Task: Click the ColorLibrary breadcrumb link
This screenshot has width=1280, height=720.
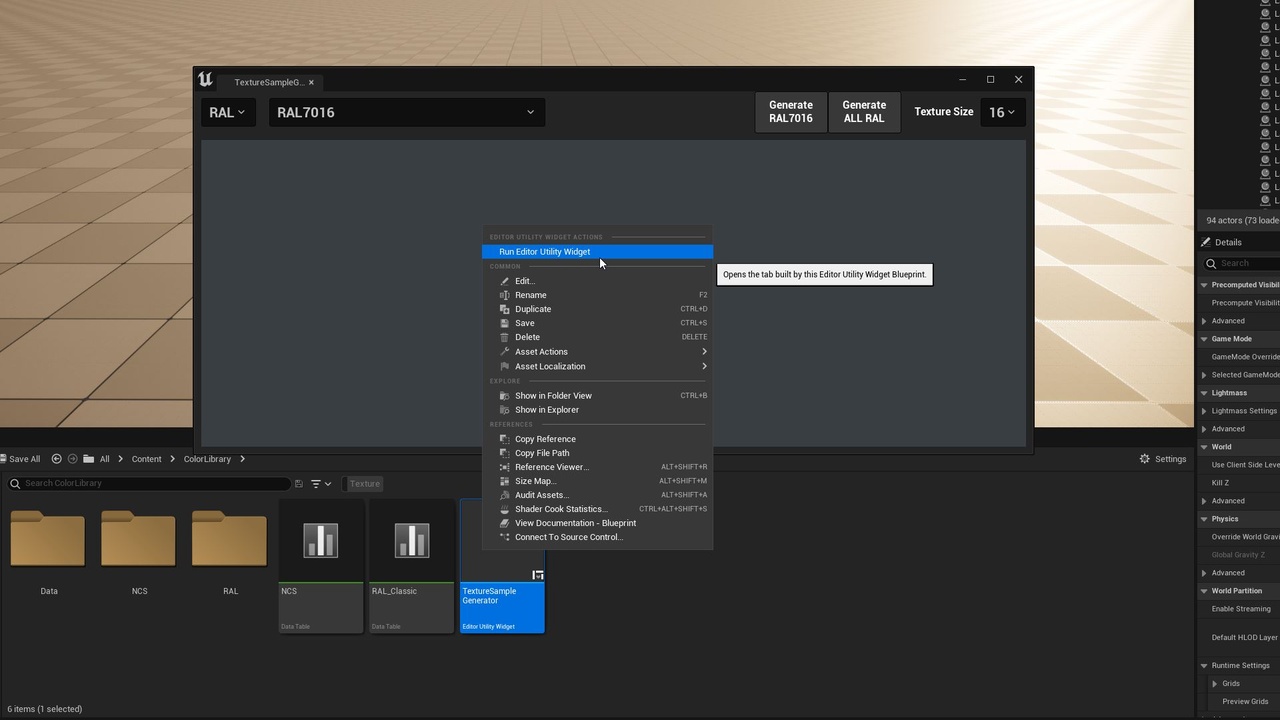Action: click(207, 459)
